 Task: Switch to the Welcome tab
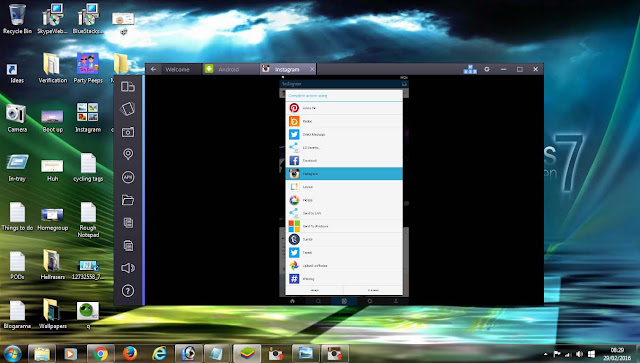177,69
